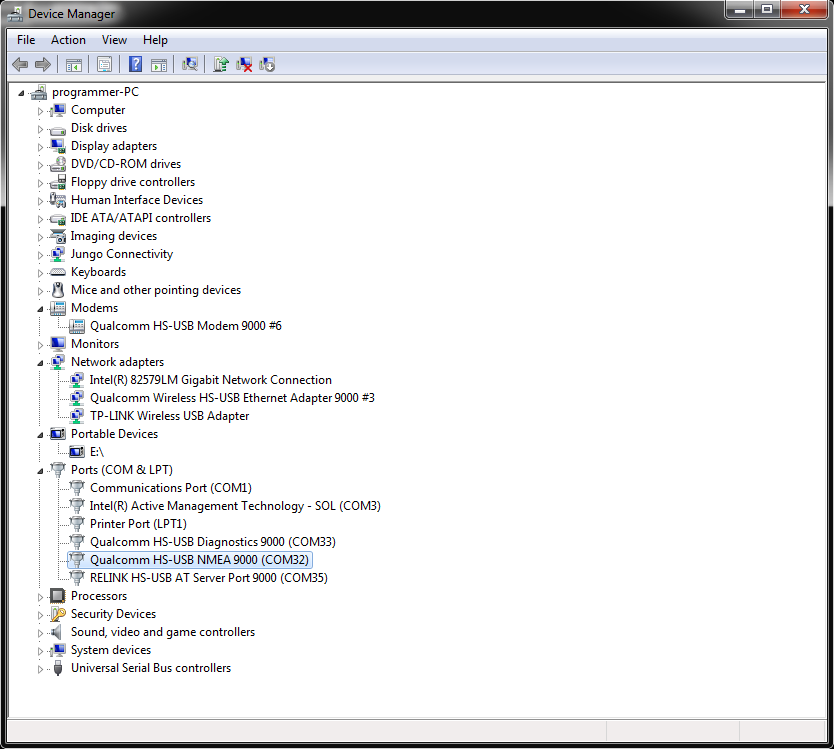The width and height of the screenshot is (834, 749).
Task: Click the Processors chip icon
Action: (57, 596)
